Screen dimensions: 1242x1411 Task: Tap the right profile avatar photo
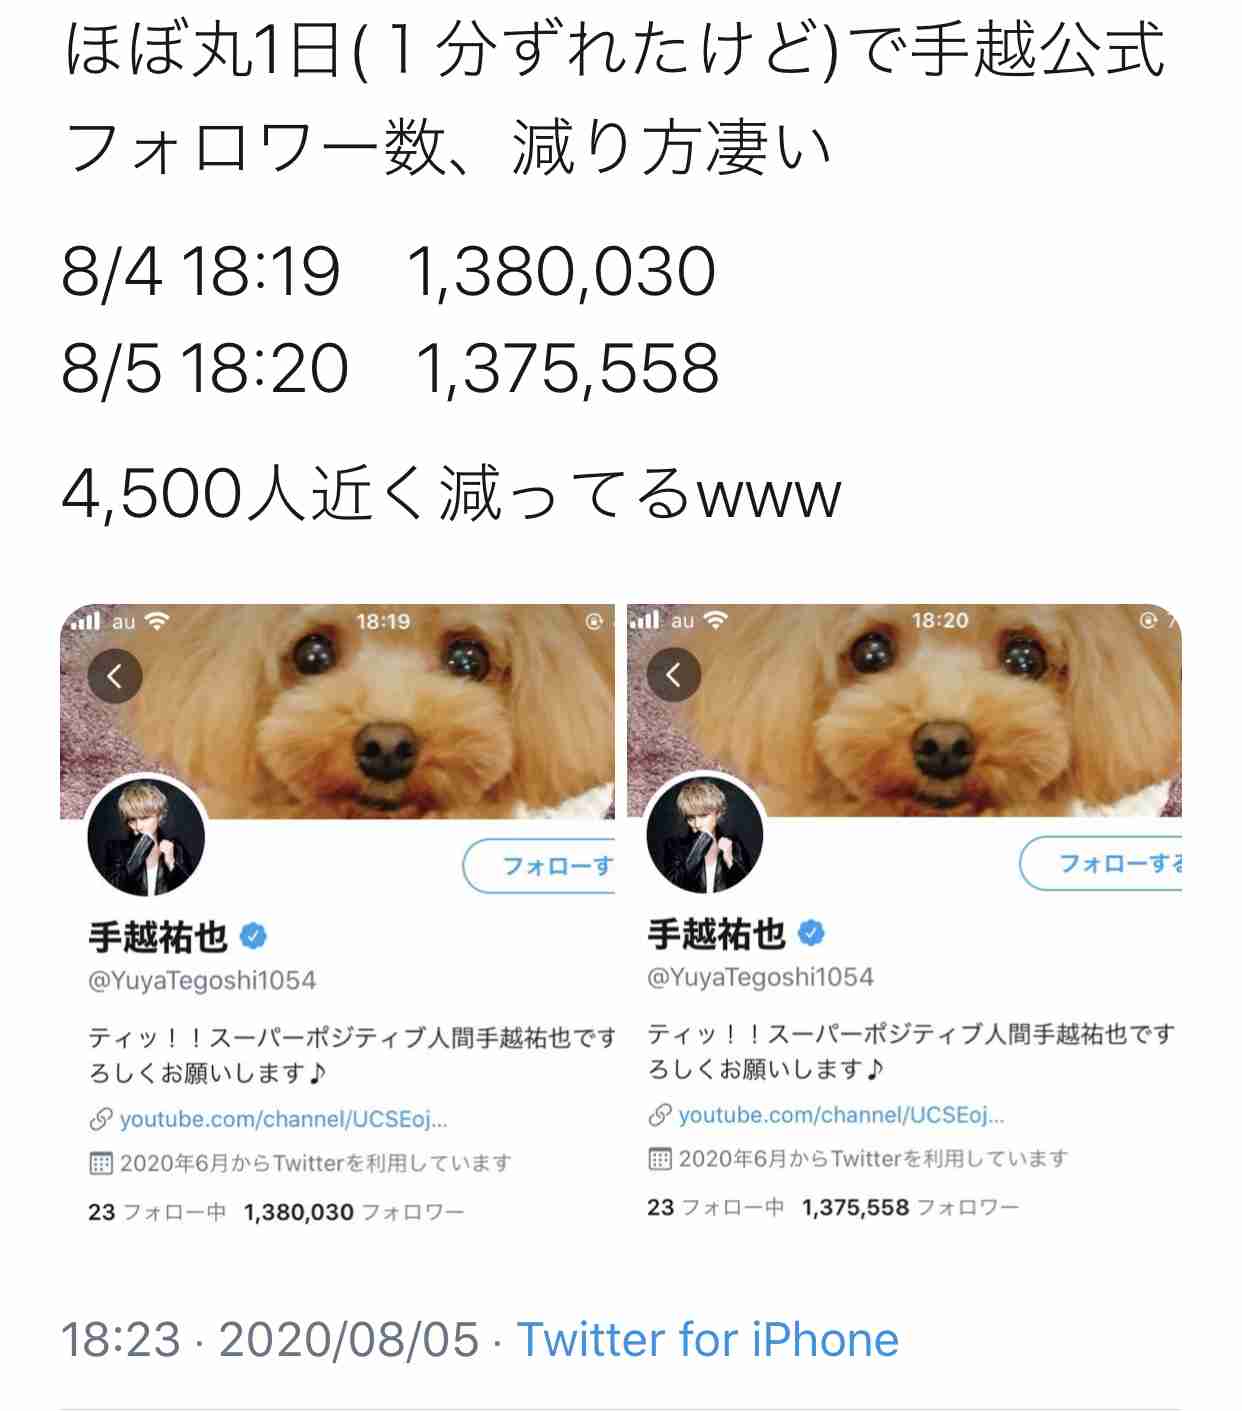click(x=706, y=835)
